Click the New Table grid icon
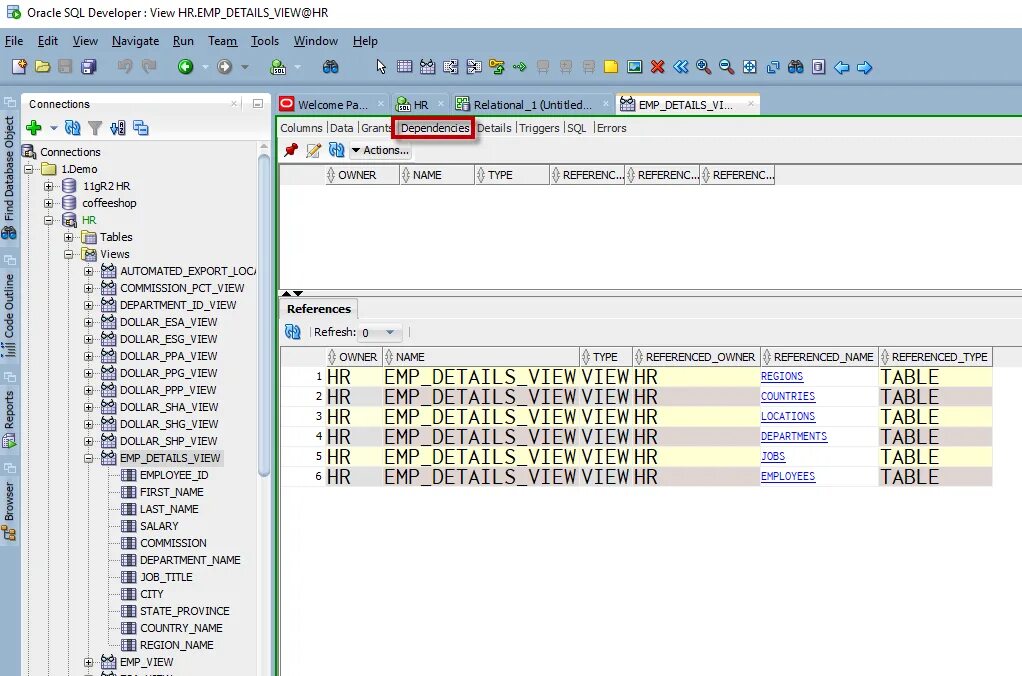The image size is (1022, 676). point(404,66)
